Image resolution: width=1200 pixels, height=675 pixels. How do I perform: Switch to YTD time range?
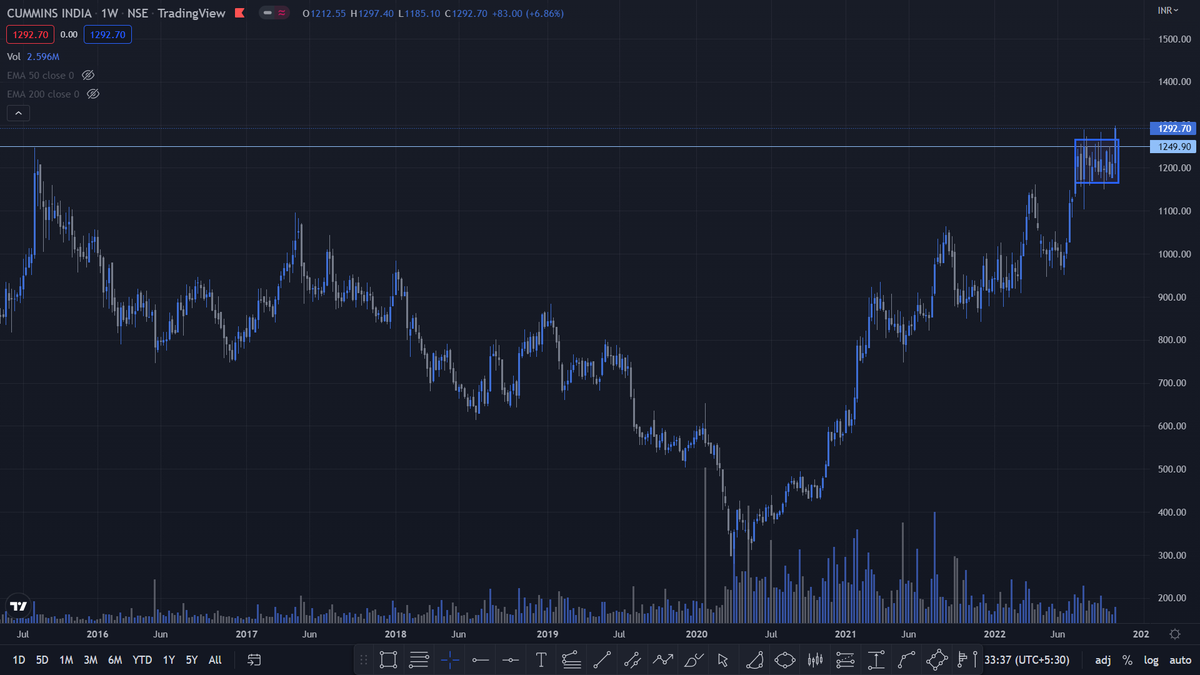pyautogui.click(x=143, y=660)
